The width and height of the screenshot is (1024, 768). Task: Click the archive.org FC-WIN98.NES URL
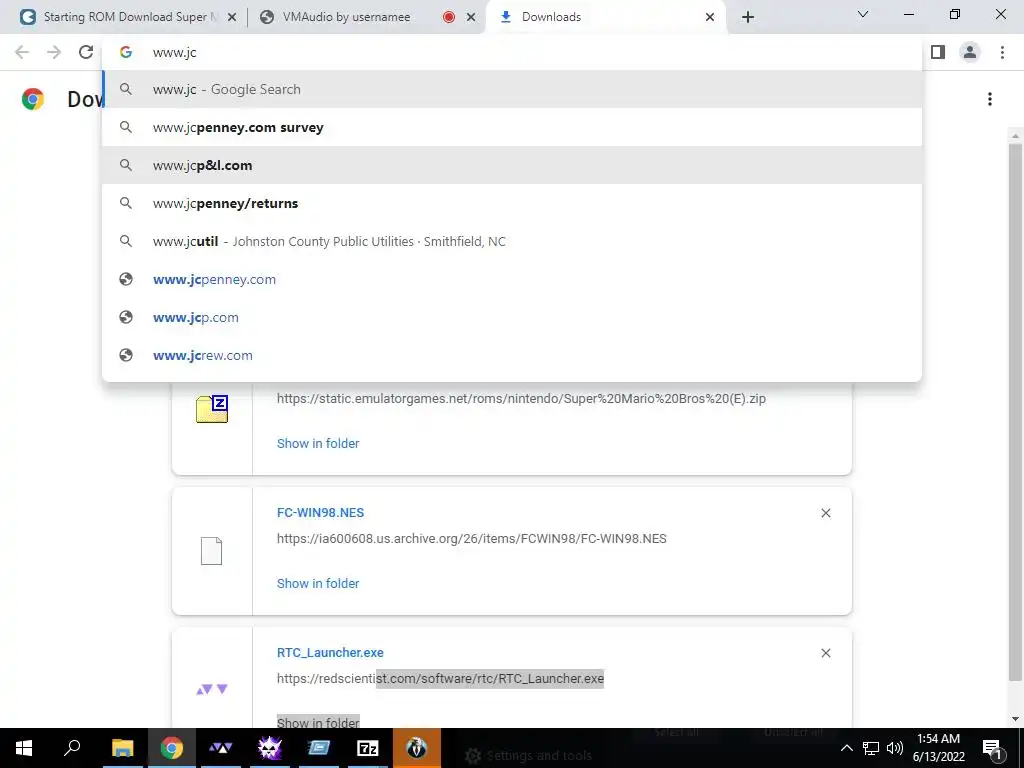pyautogui.click(x=472, y=539)
